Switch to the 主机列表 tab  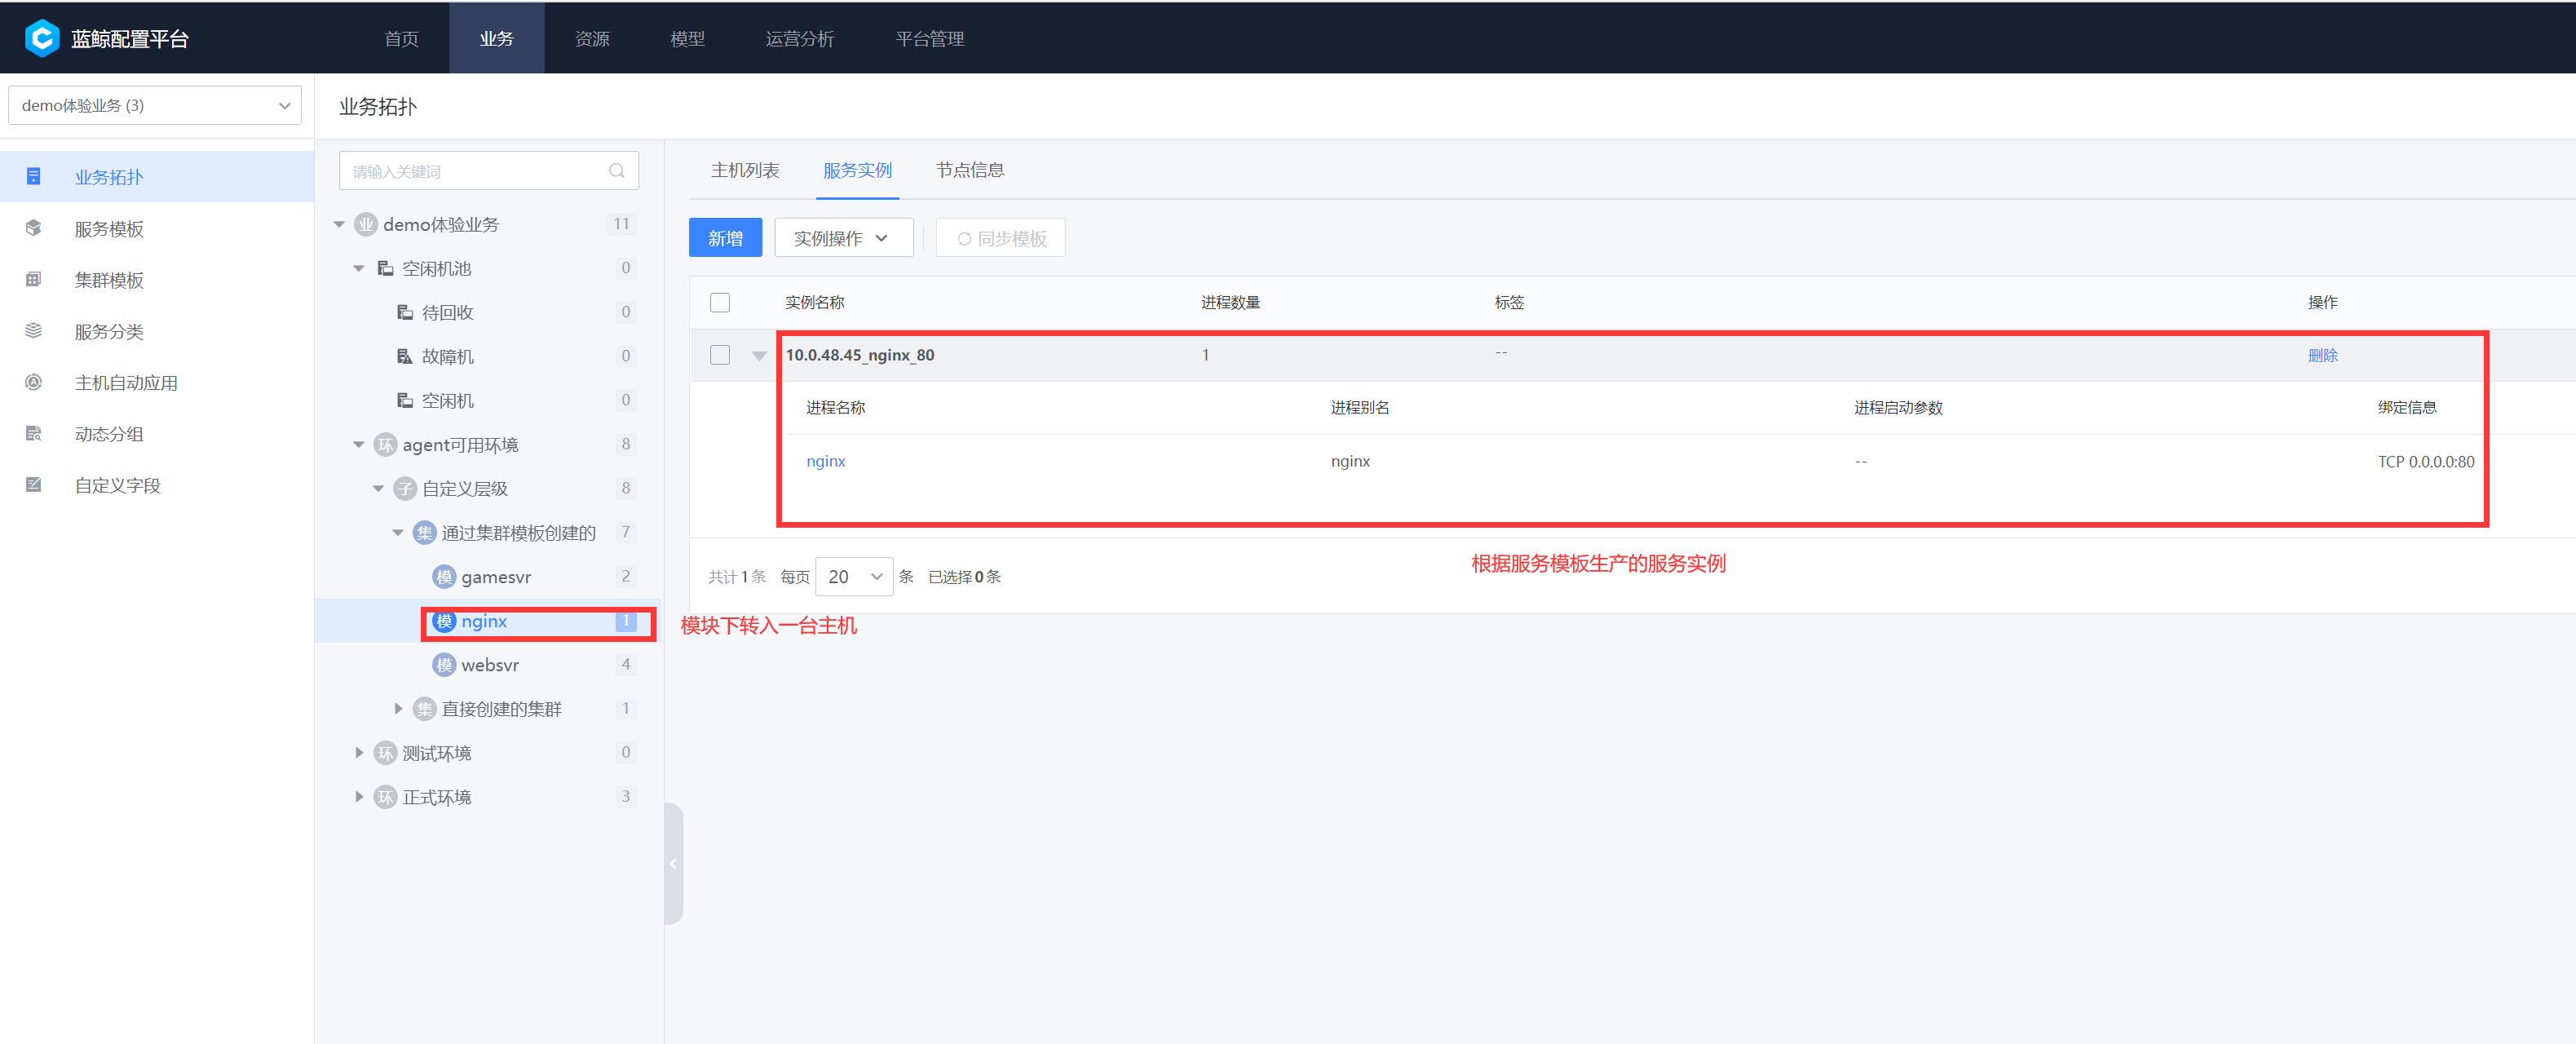pos(745,170)
